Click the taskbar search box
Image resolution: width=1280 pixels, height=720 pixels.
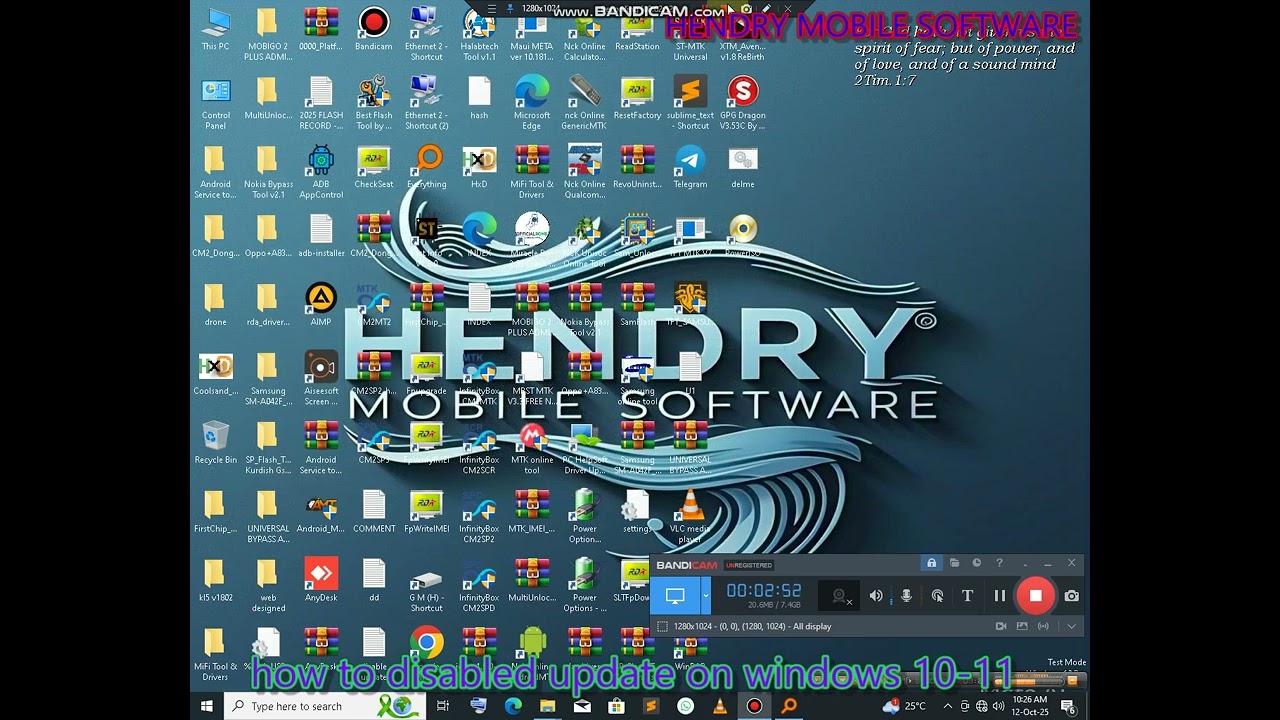(x=326, y=706)
